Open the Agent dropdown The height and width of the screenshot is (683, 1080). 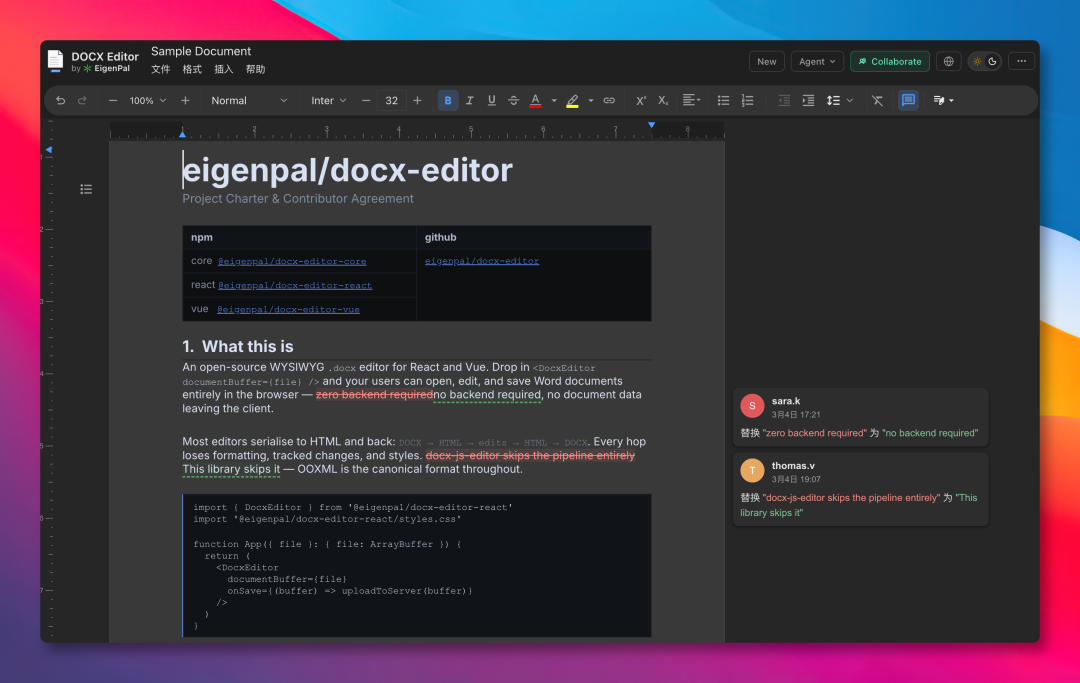pyautogui.click(x=817, y=61)
